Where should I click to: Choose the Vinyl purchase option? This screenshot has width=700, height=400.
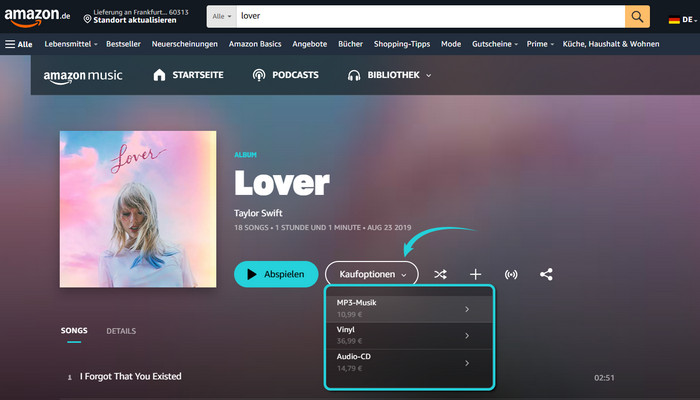point(408,336)
